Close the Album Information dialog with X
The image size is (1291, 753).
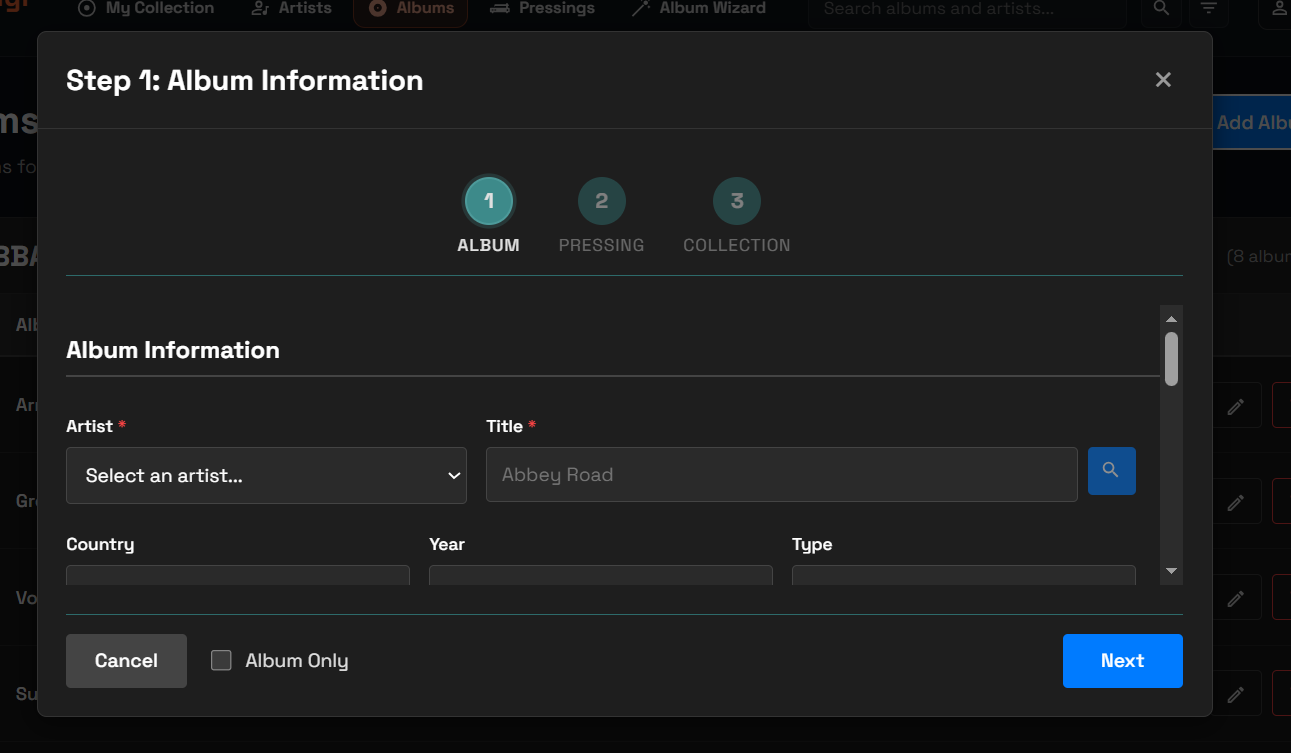click(1162, 80)
